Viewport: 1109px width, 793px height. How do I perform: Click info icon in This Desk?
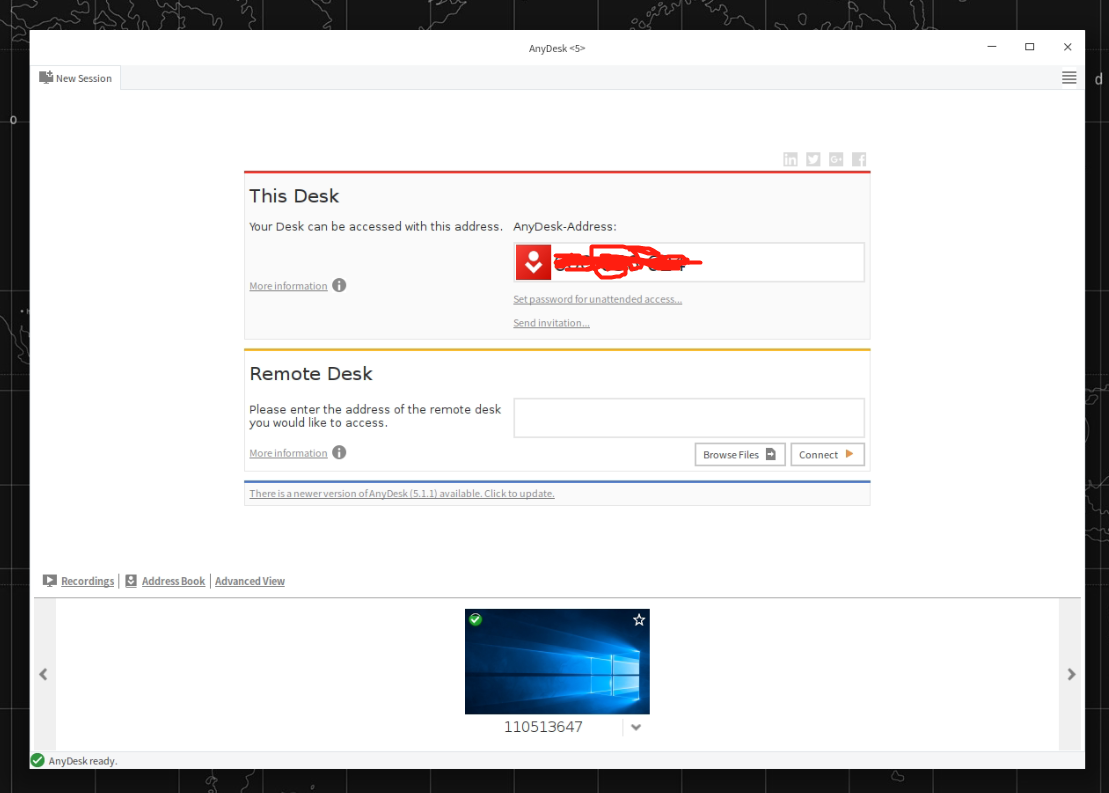pos(339,285)
